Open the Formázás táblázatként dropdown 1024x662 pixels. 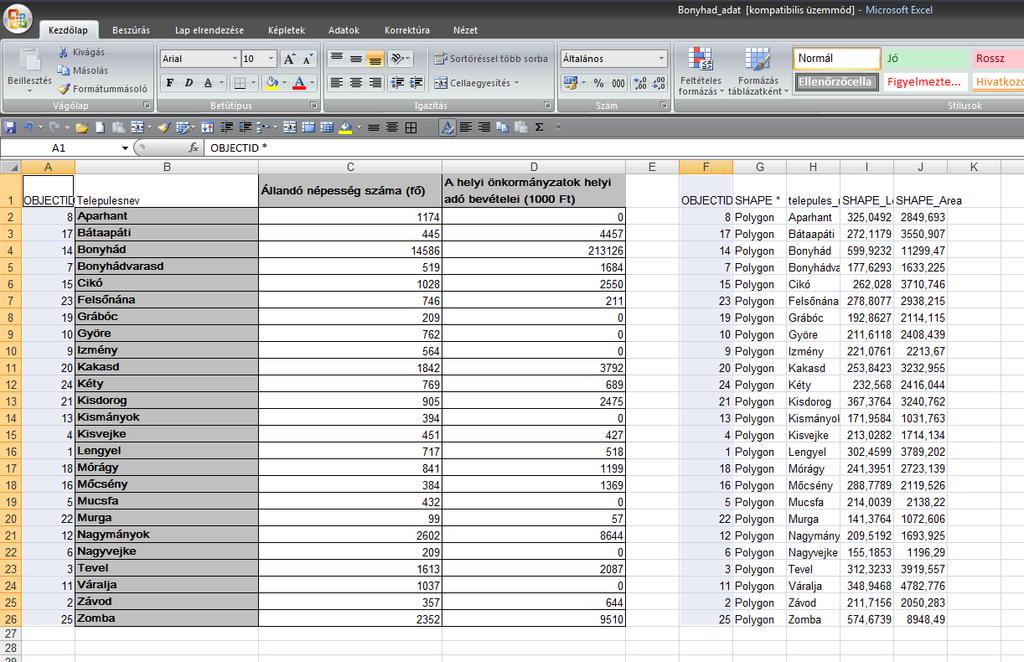click(758, 71)
